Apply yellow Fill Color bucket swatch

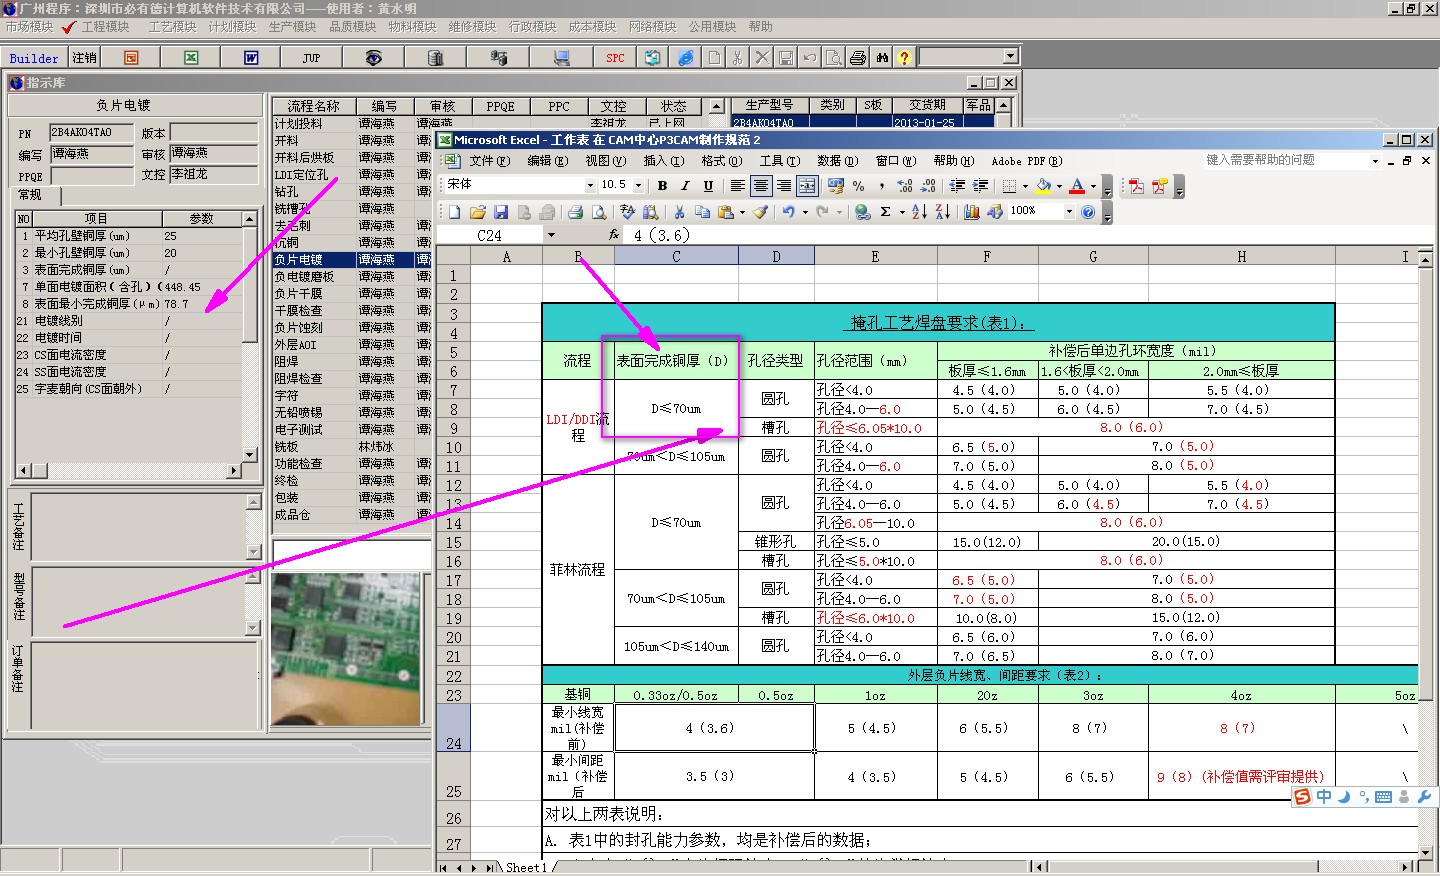[x=1043, y=186]
